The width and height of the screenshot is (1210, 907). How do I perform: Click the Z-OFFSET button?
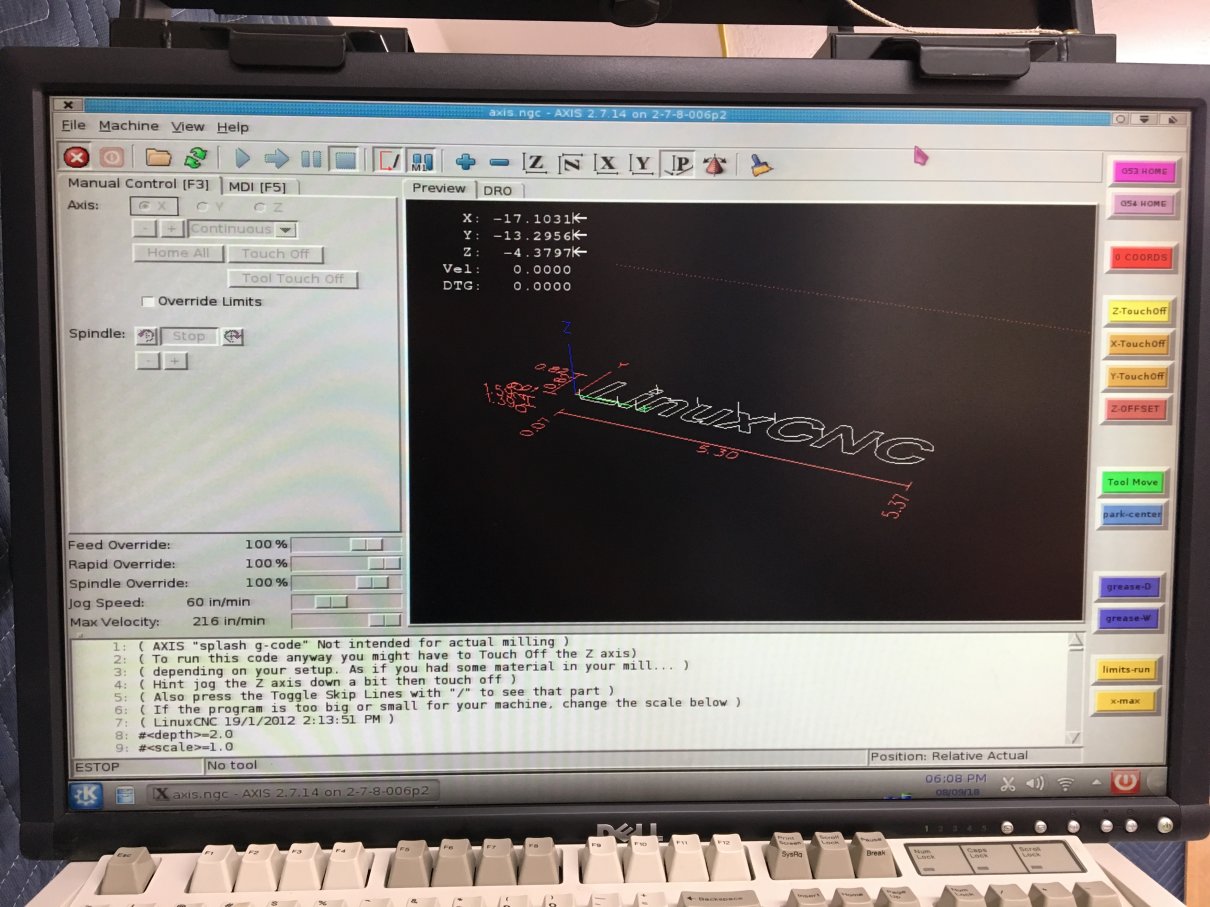point(1136,409)
